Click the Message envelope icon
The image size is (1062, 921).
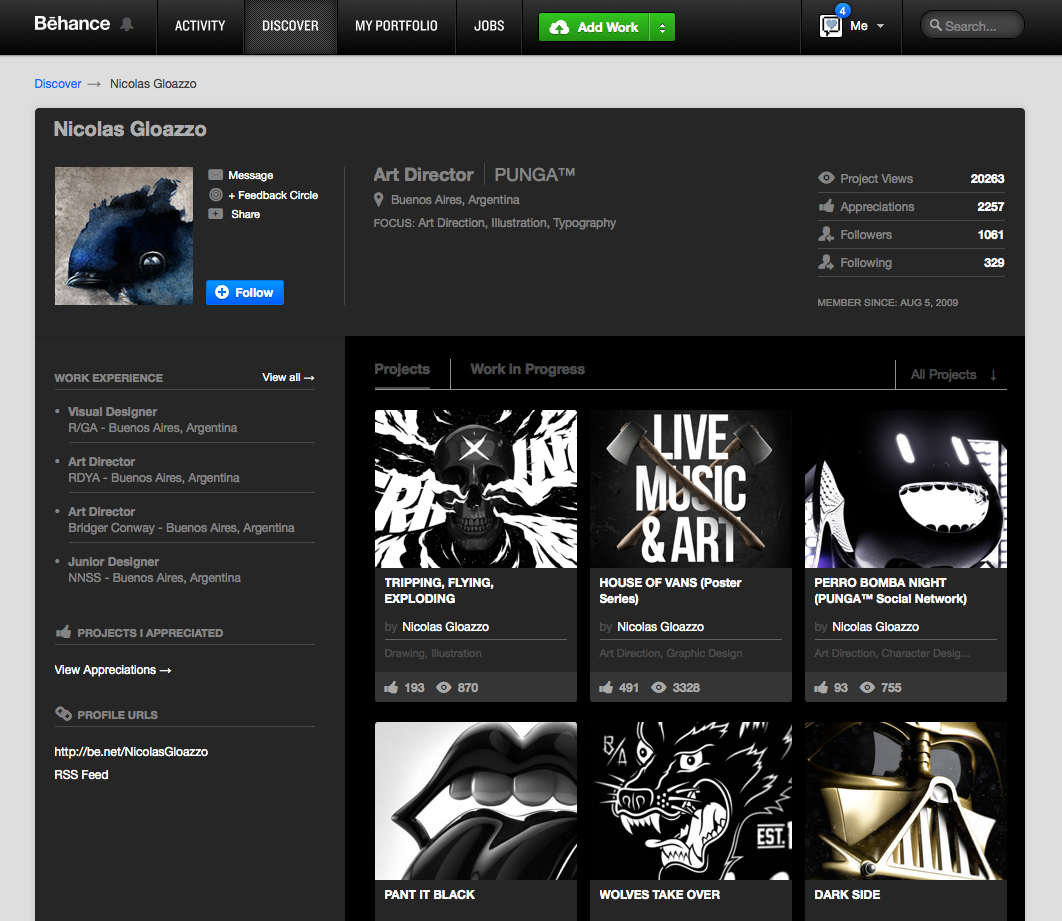(215, 175)
